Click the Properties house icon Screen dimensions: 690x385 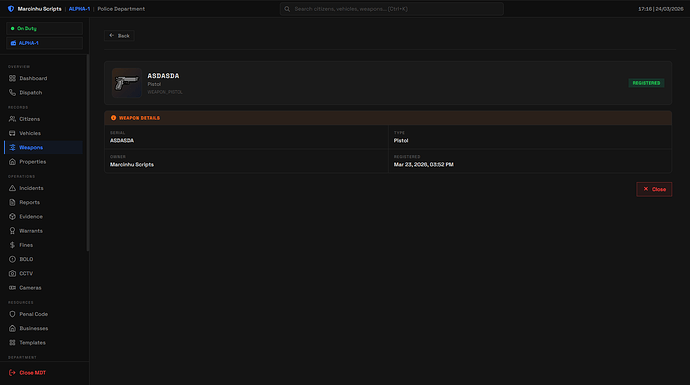pyautogui.click(x=12, y=161)
